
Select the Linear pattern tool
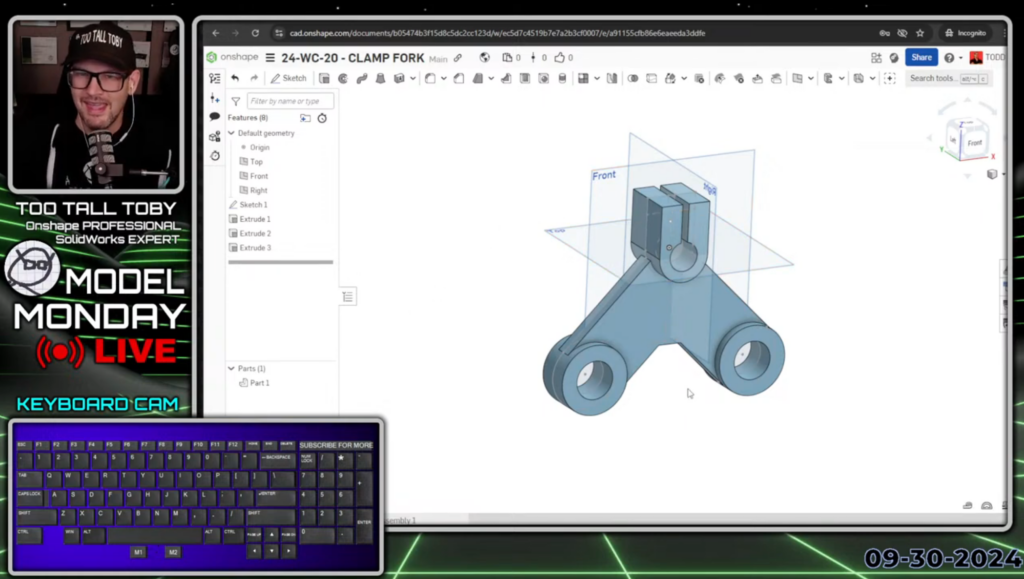click(x=583, y=78)
